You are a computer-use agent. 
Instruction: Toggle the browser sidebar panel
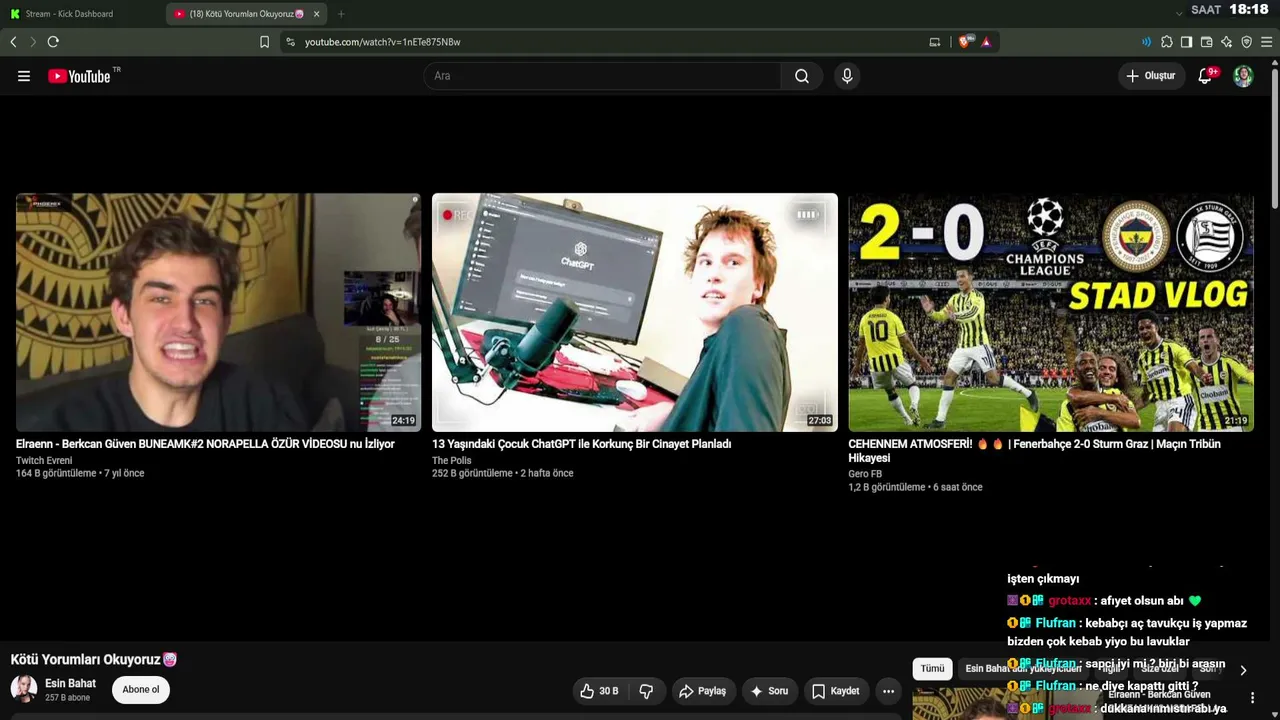click(x=1187, y=42)
